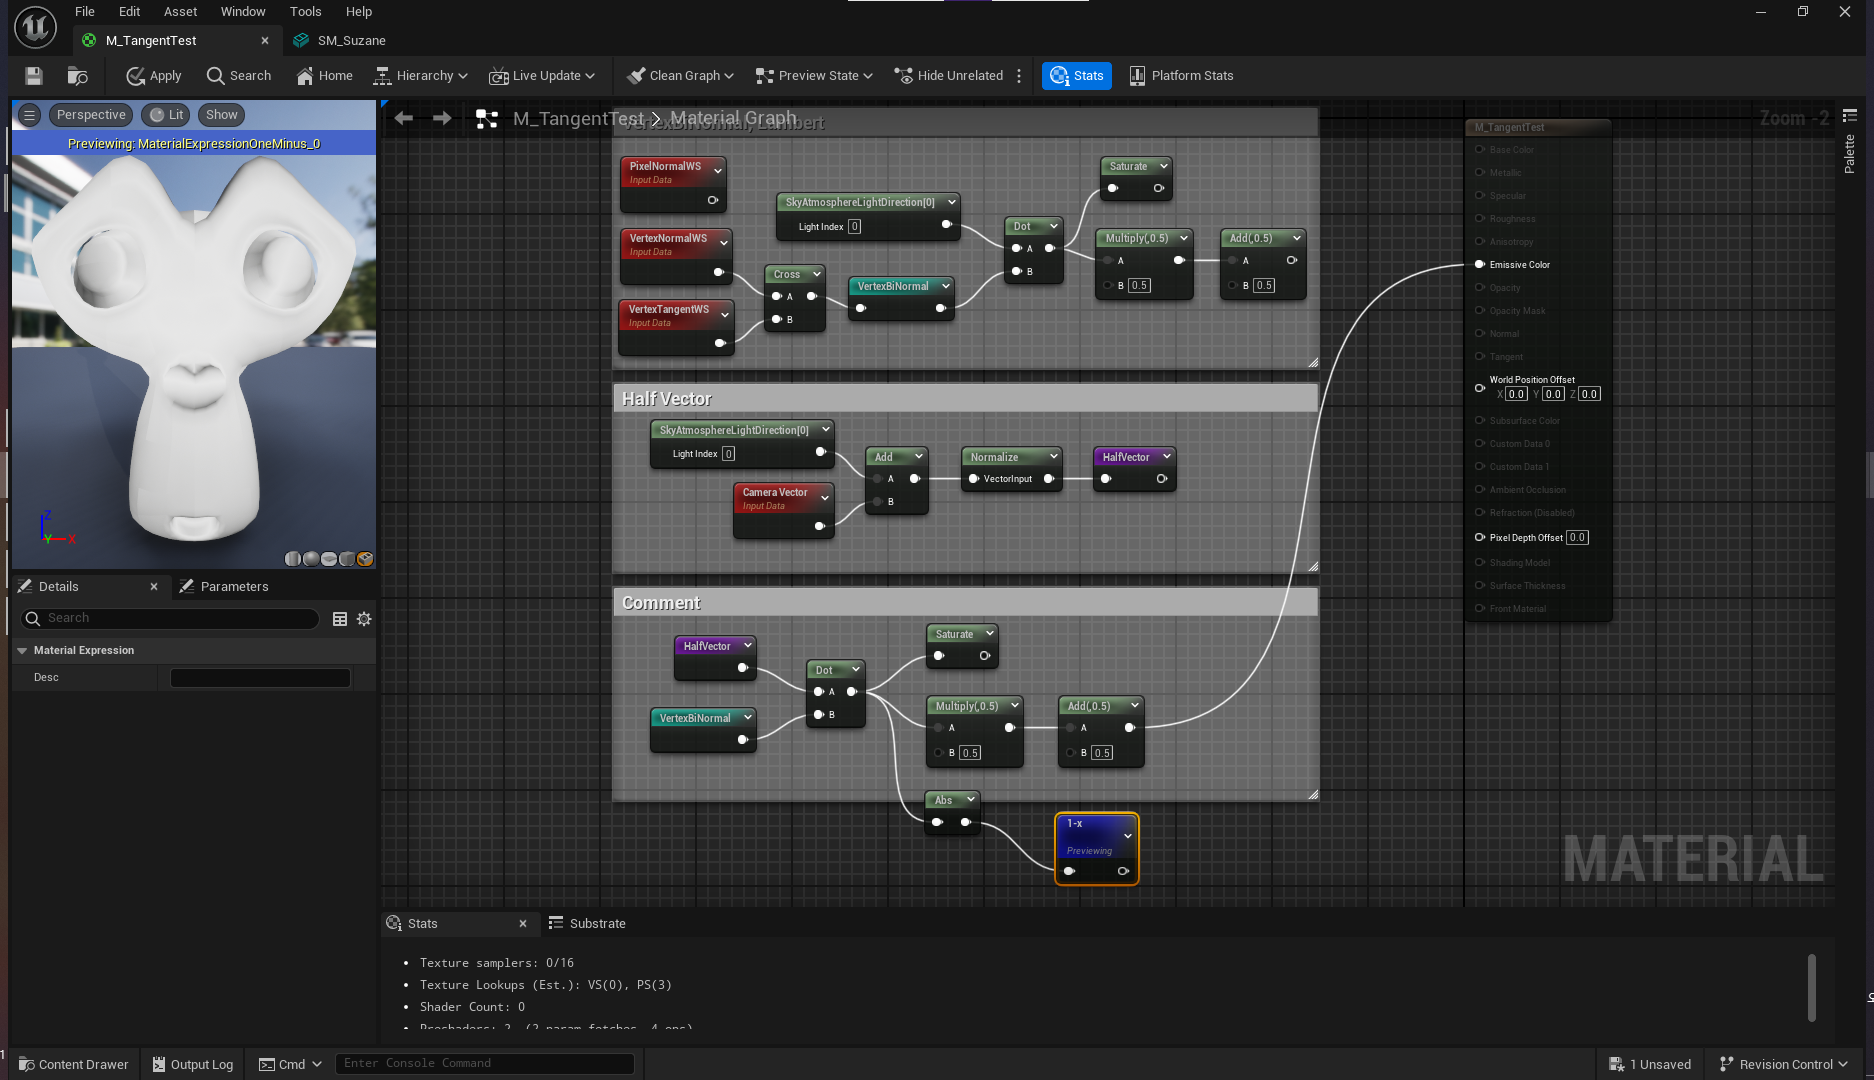The image size is (1874, 1080).
Task: Select sphere preview mesh shape
Action: pos(311,559)
